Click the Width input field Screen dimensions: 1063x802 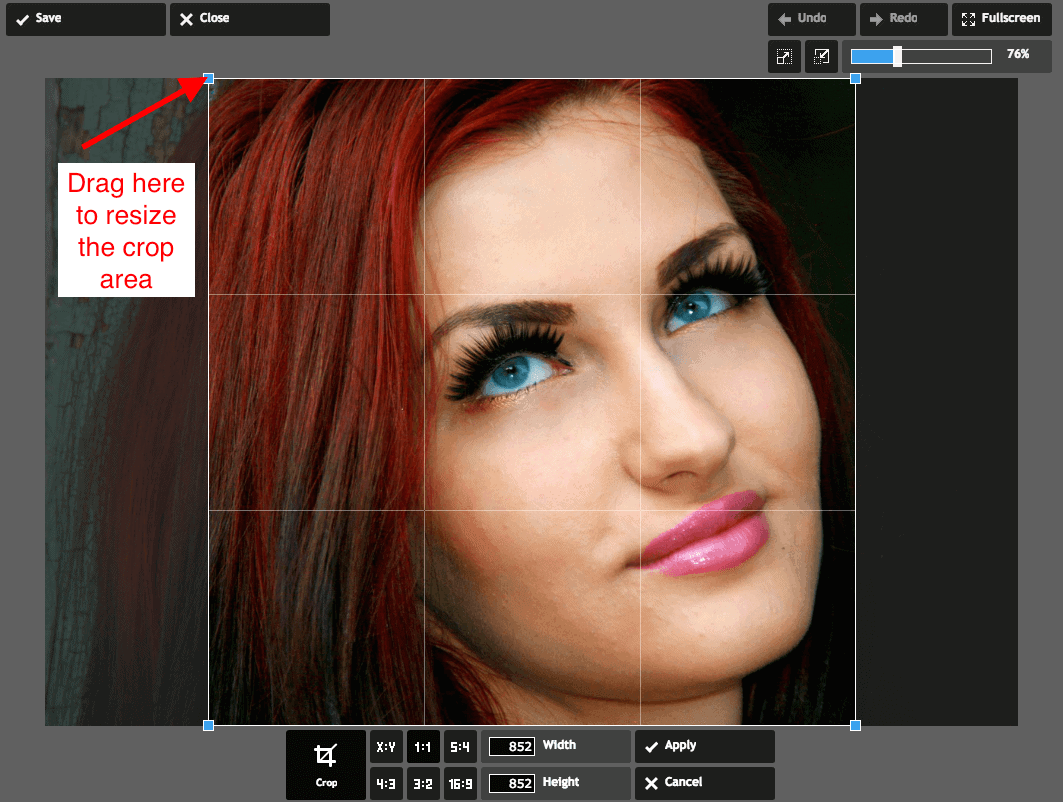[512, 746]
